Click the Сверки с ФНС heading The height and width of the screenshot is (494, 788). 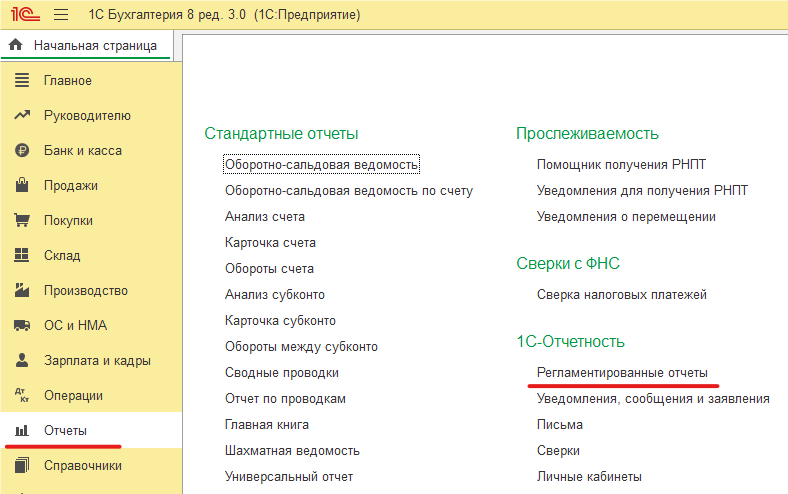tap(568, 263)
